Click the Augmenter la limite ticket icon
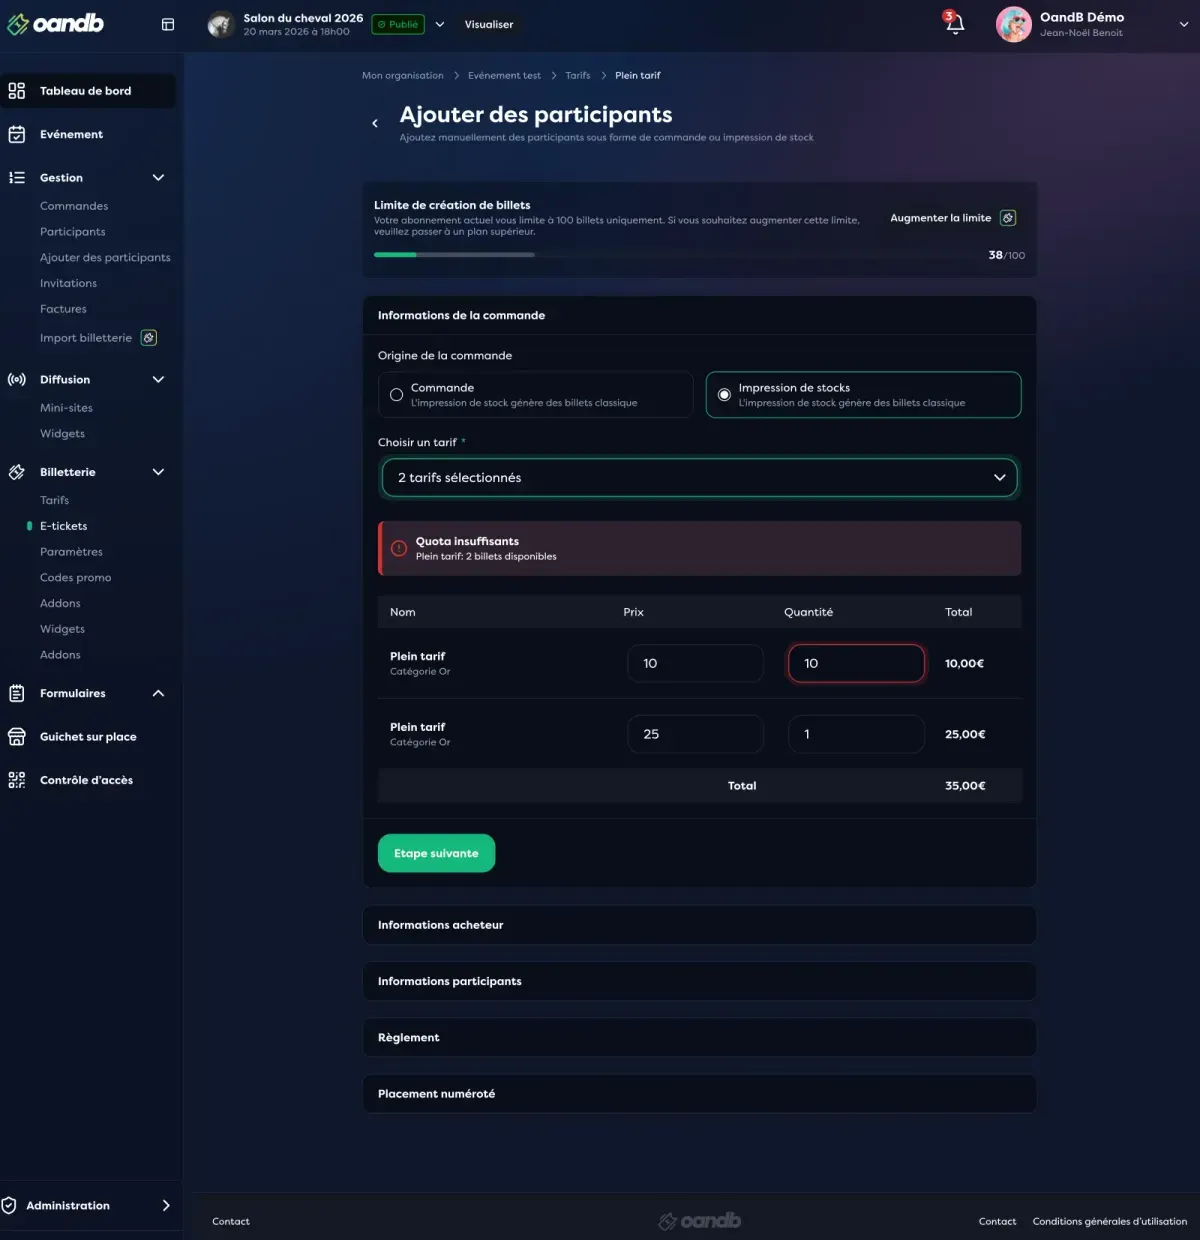This screenshot has width=1200, height=1240. [1008, 218]
